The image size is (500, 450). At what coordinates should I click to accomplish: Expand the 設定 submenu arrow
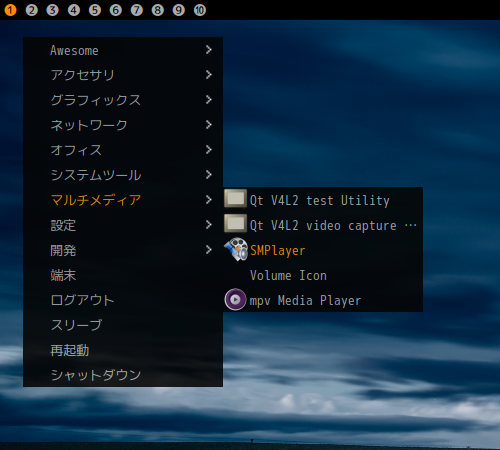[x=209, y=225]
